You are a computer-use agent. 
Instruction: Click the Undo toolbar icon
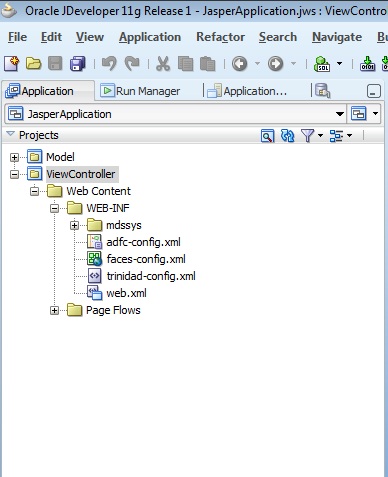coord(109,63)
